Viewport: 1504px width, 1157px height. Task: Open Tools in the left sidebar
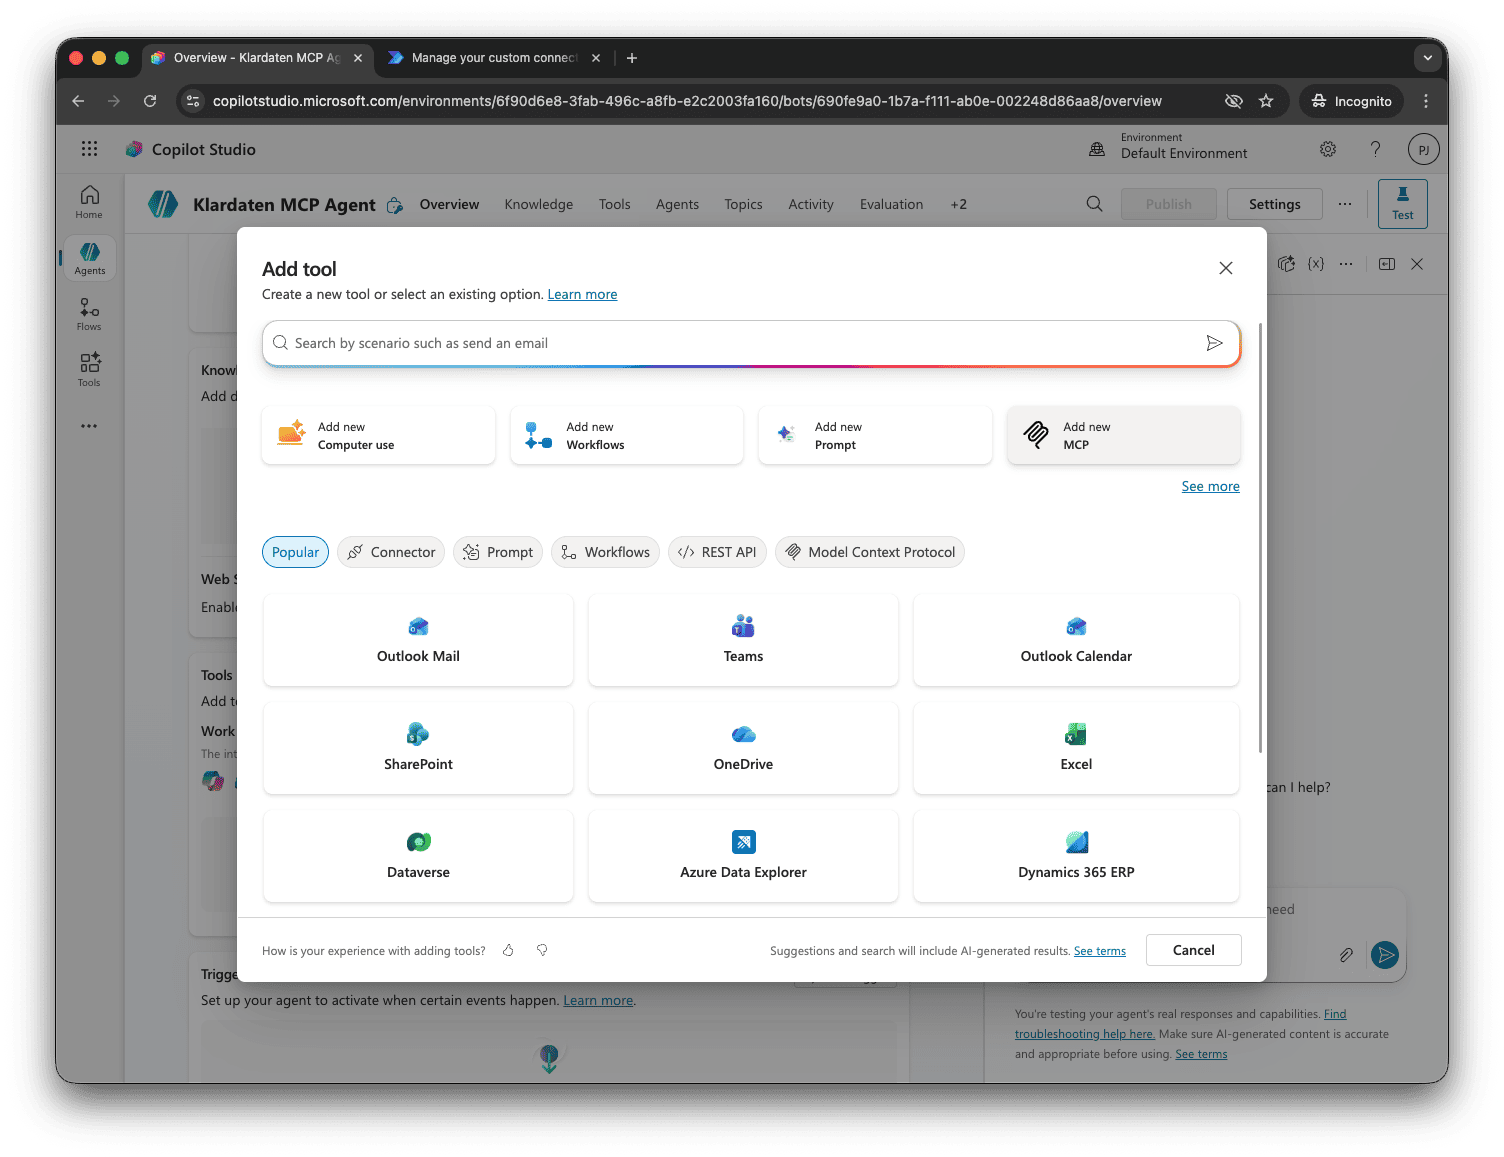point(89,370)
